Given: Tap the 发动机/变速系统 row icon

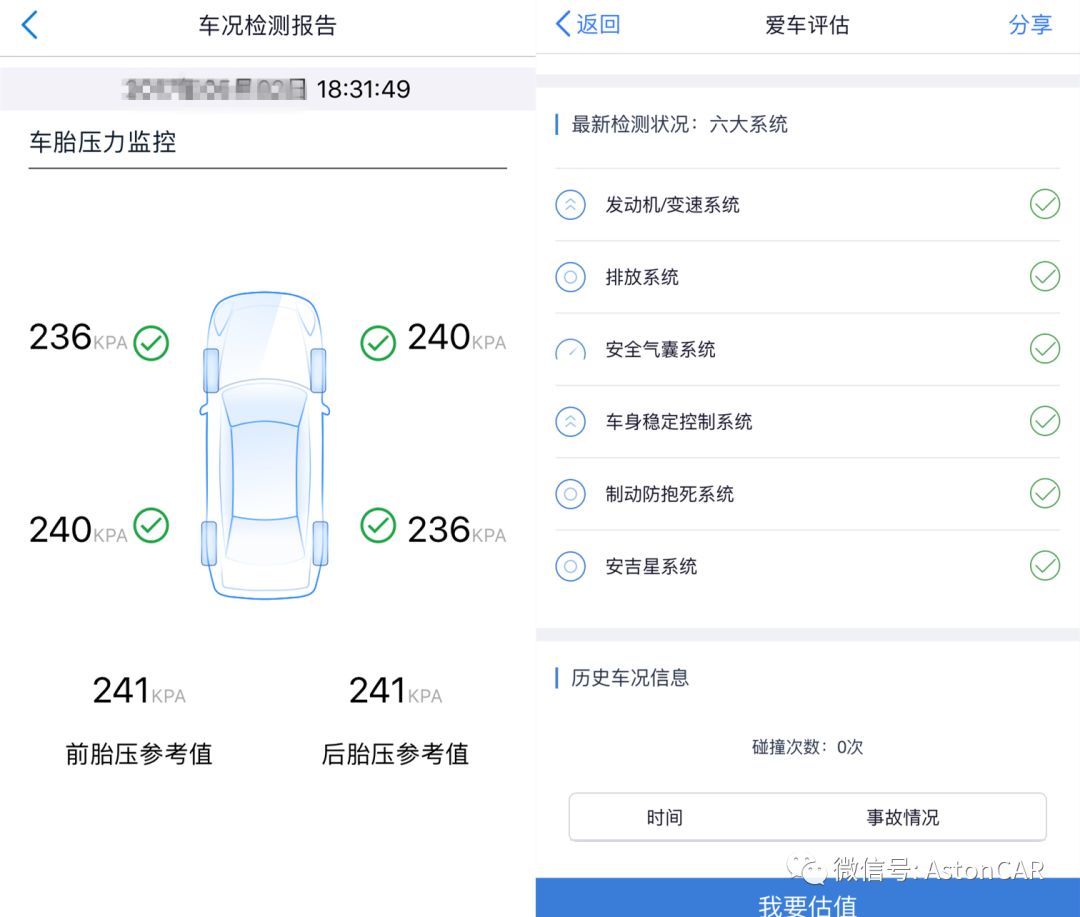Looking at the screenshot, I should (570, 205).
